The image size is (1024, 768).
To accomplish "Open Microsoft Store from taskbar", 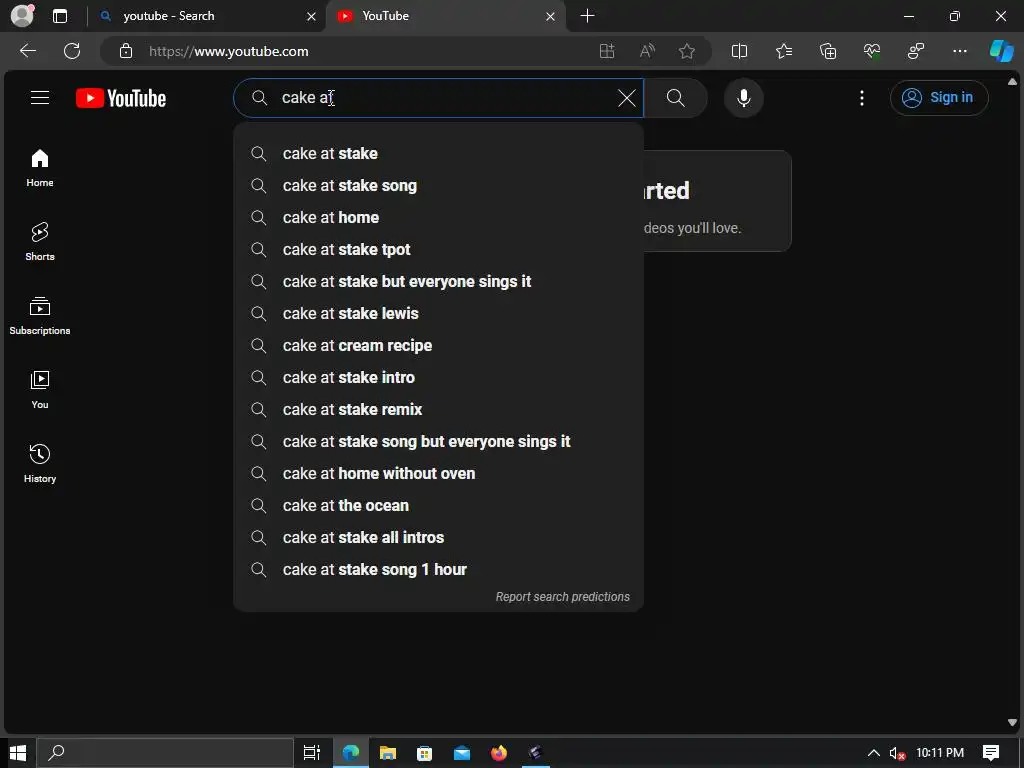I will [x=424, y=753].
